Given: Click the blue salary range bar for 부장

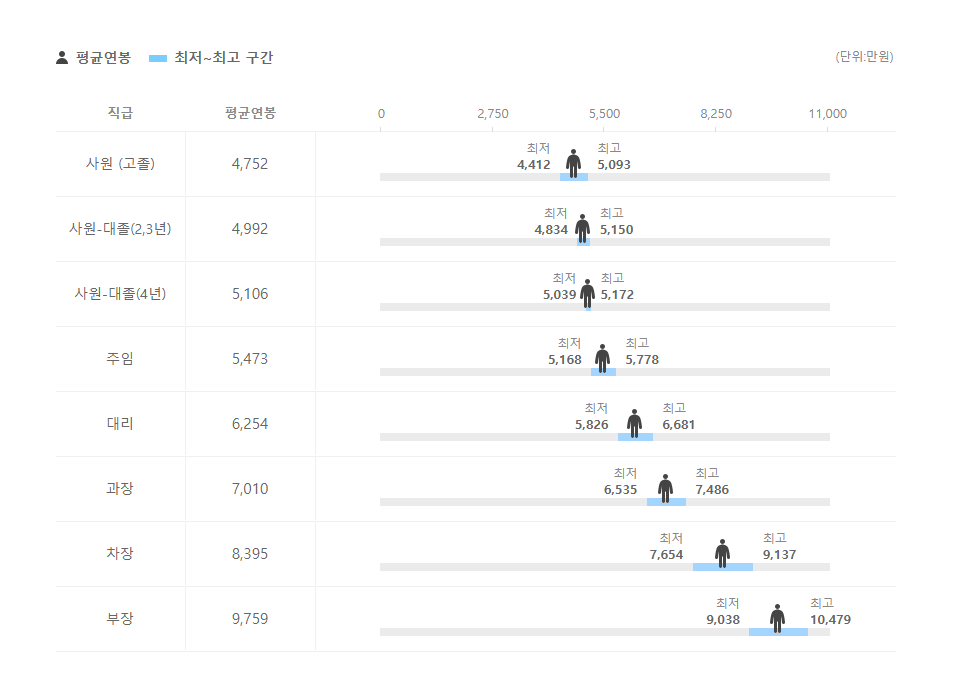Looking at the screenshot, I should [x=778, y=632].
